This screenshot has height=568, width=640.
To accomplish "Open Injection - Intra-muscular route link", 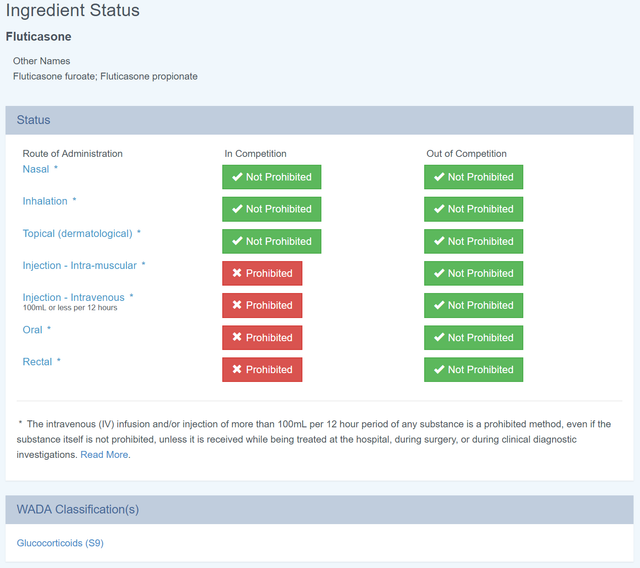I will (80, 265).
